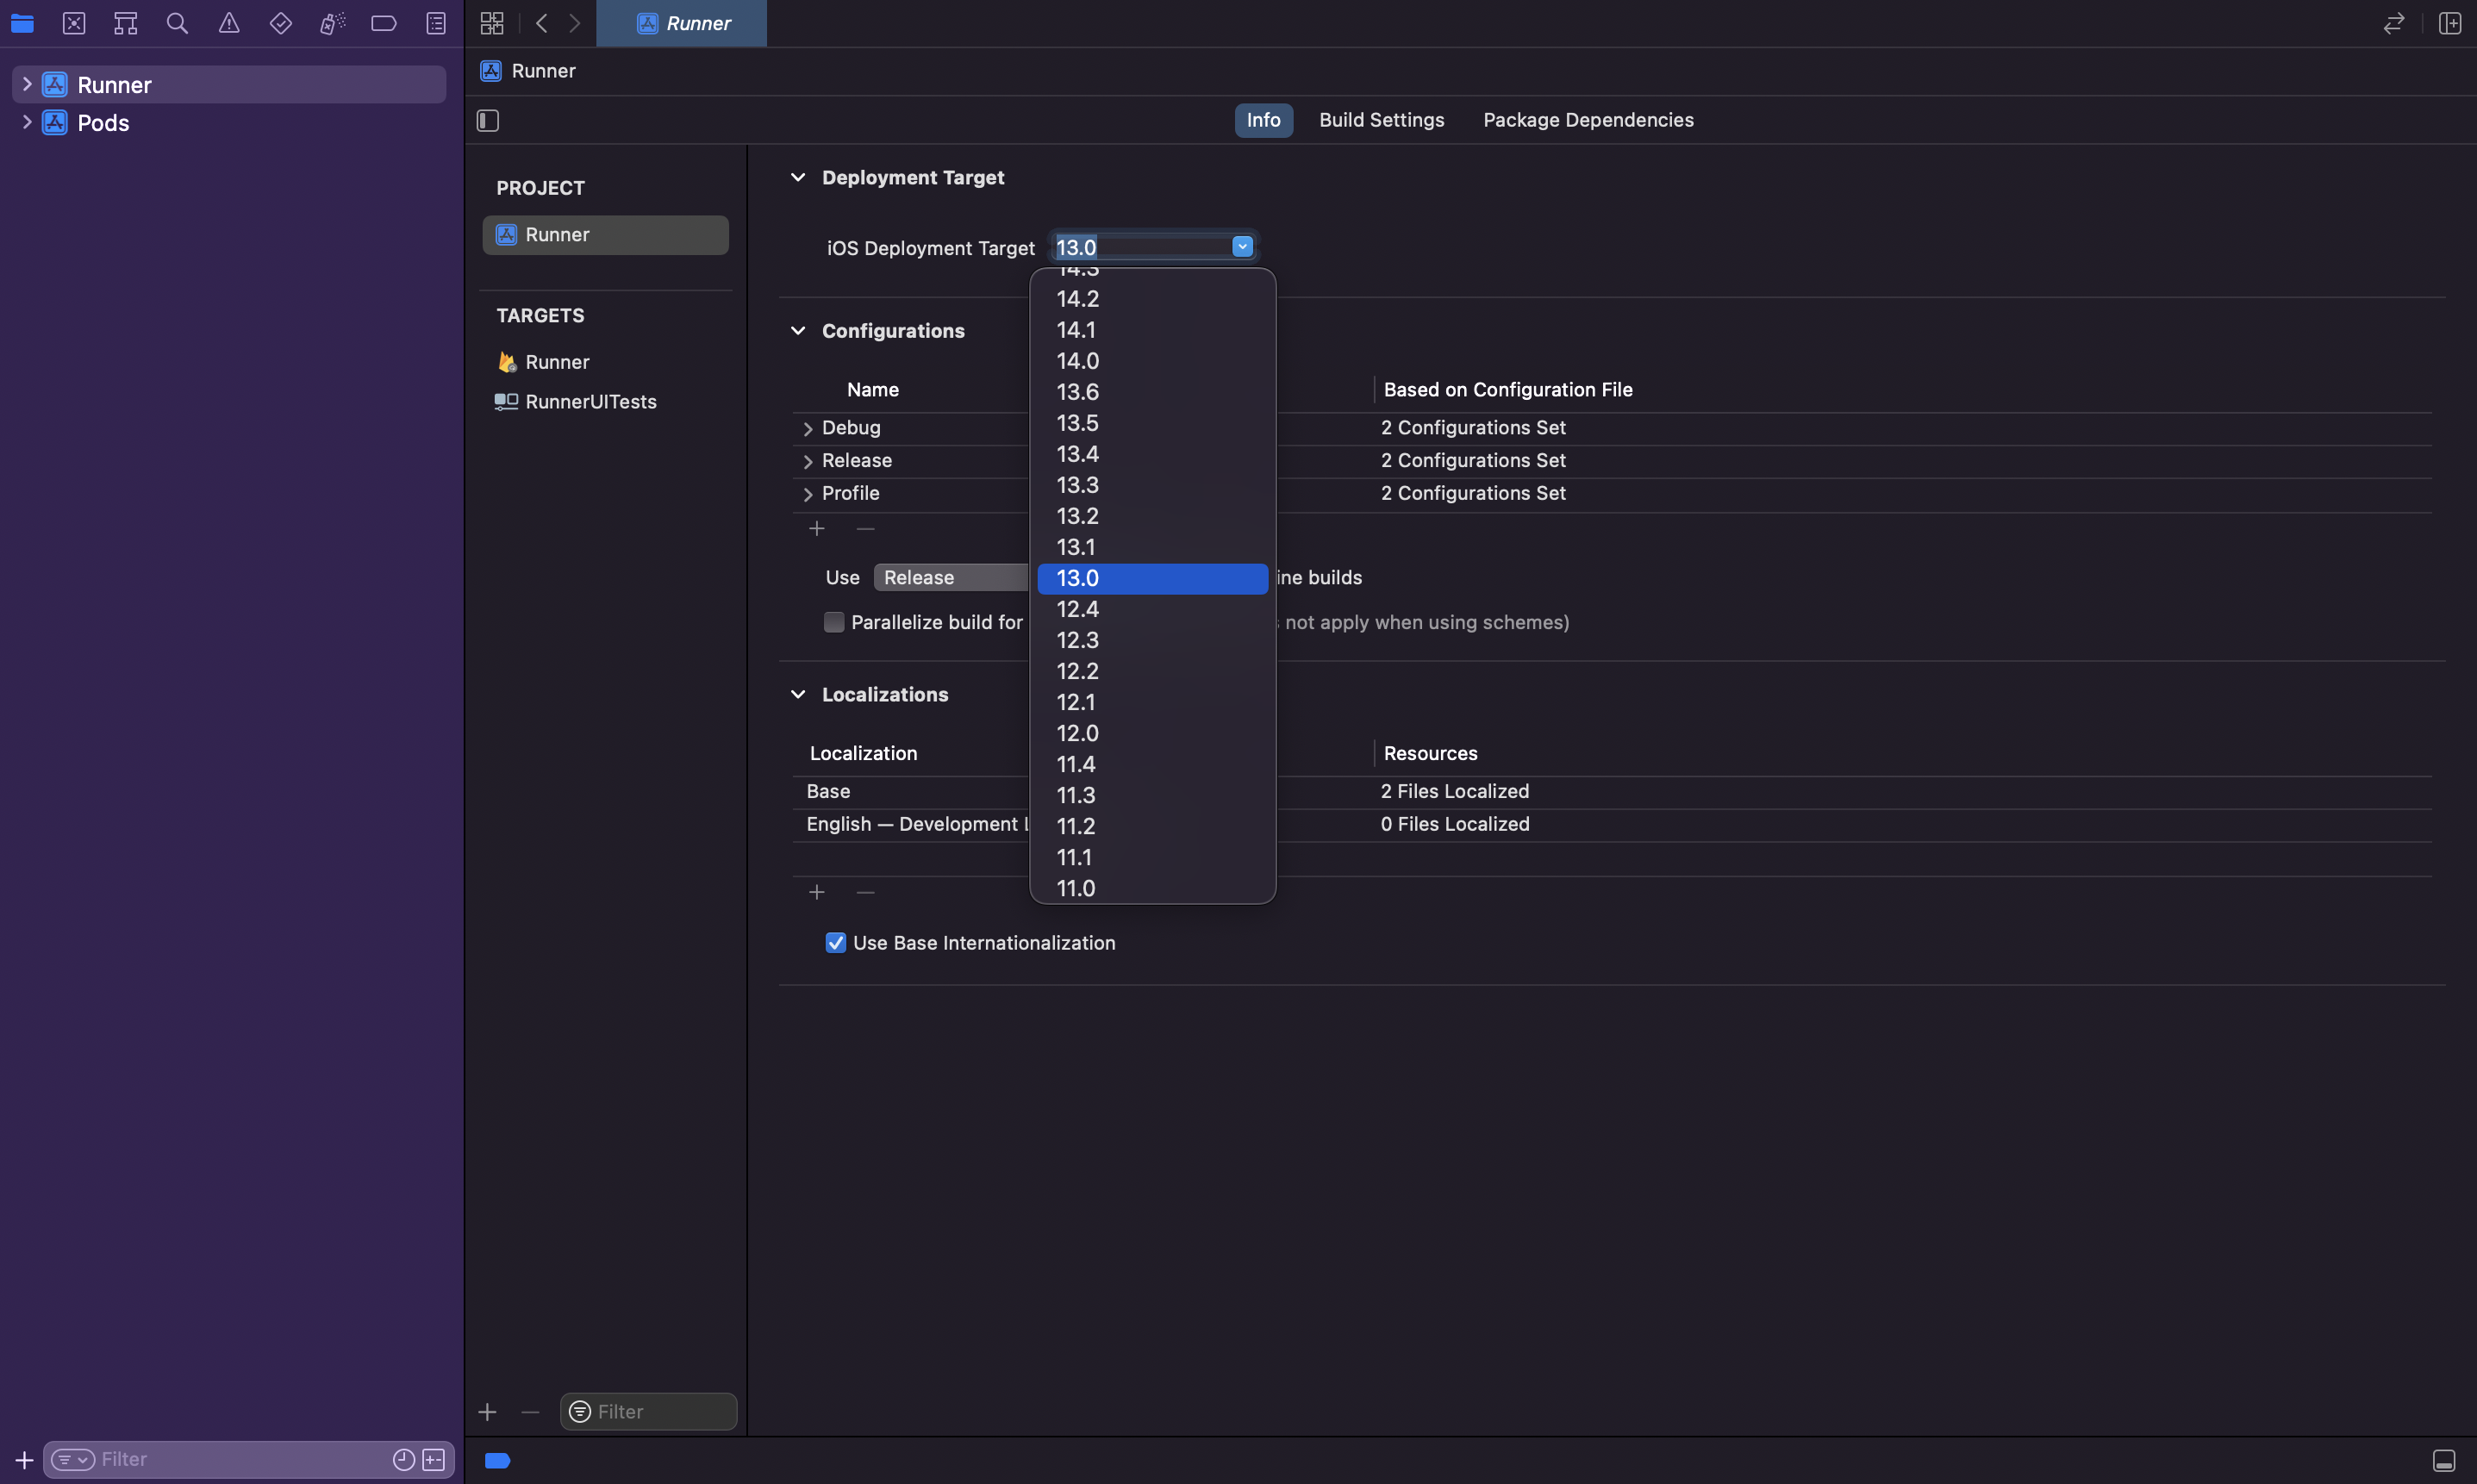Open the Find navigator magnifier icon

(x=177, y=23)
